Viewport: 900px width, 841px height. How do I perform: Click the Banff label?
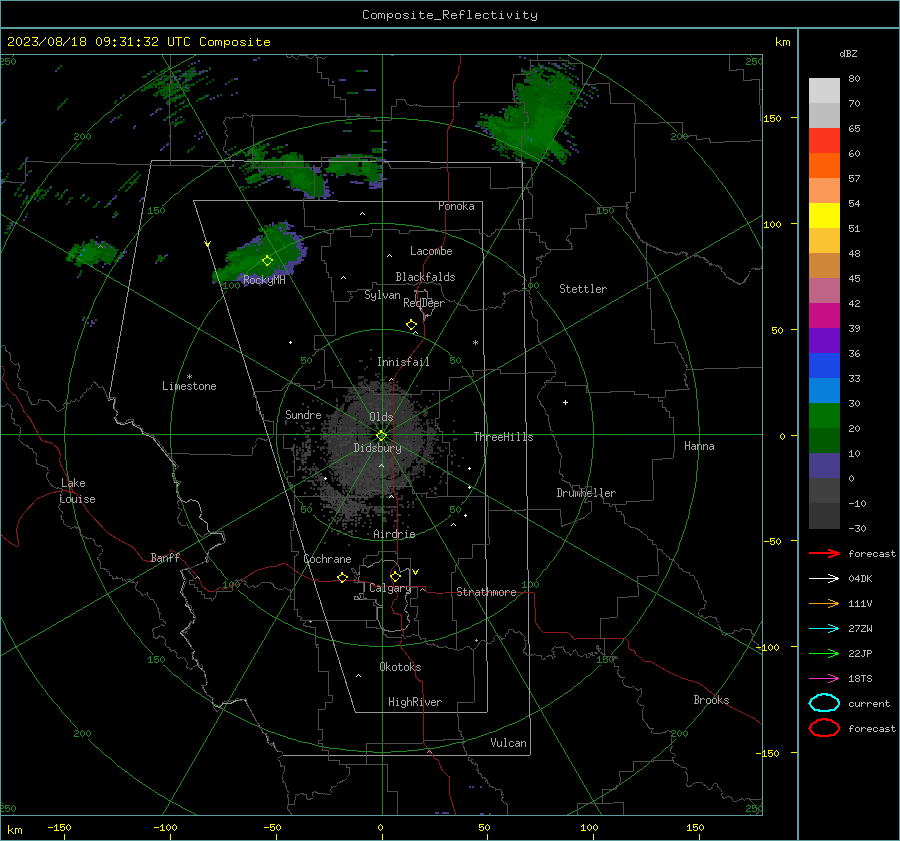pos(165,557)
